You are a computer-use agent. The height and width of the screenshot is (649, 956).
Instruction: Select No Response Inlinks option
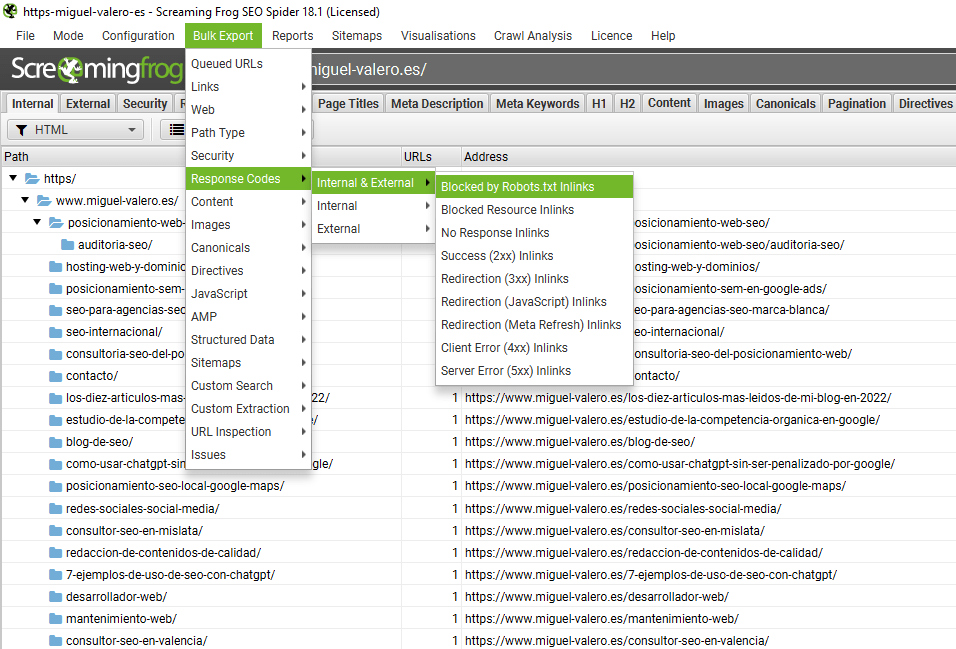tap(534, 232)
